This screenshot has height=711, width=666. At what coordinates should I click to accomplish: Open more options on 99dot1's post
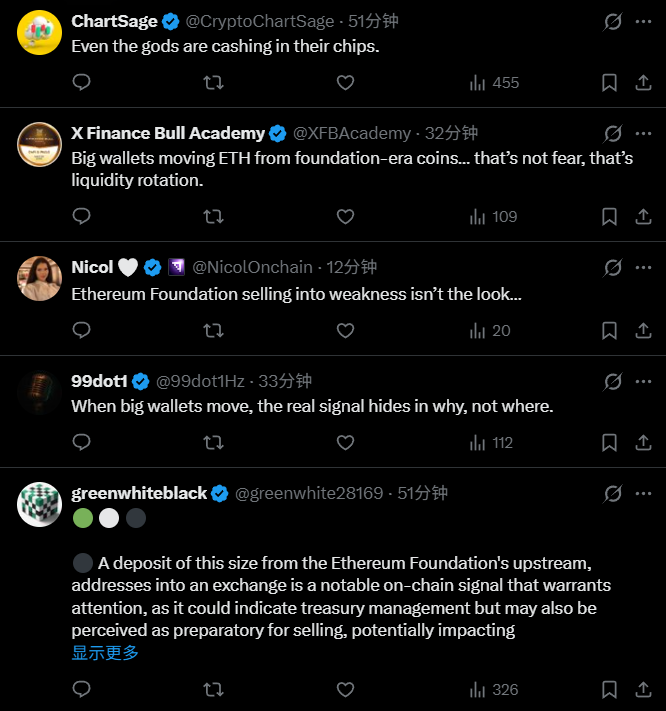coord(643,381)
